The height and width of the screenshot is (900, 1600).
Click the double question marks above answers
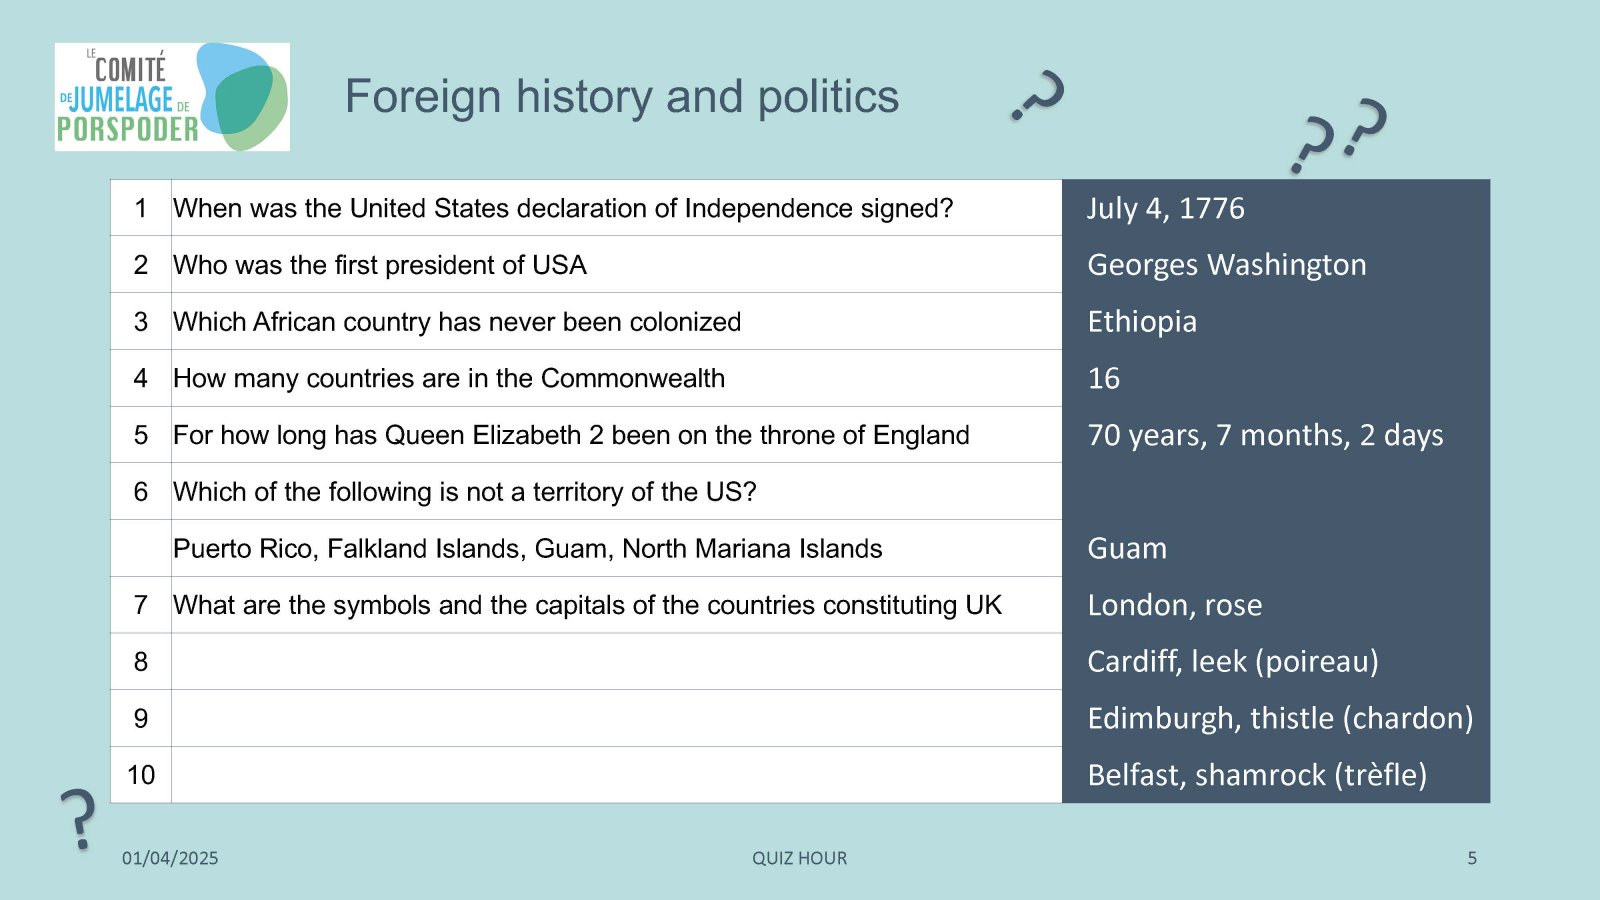[x=1340, y=135]
